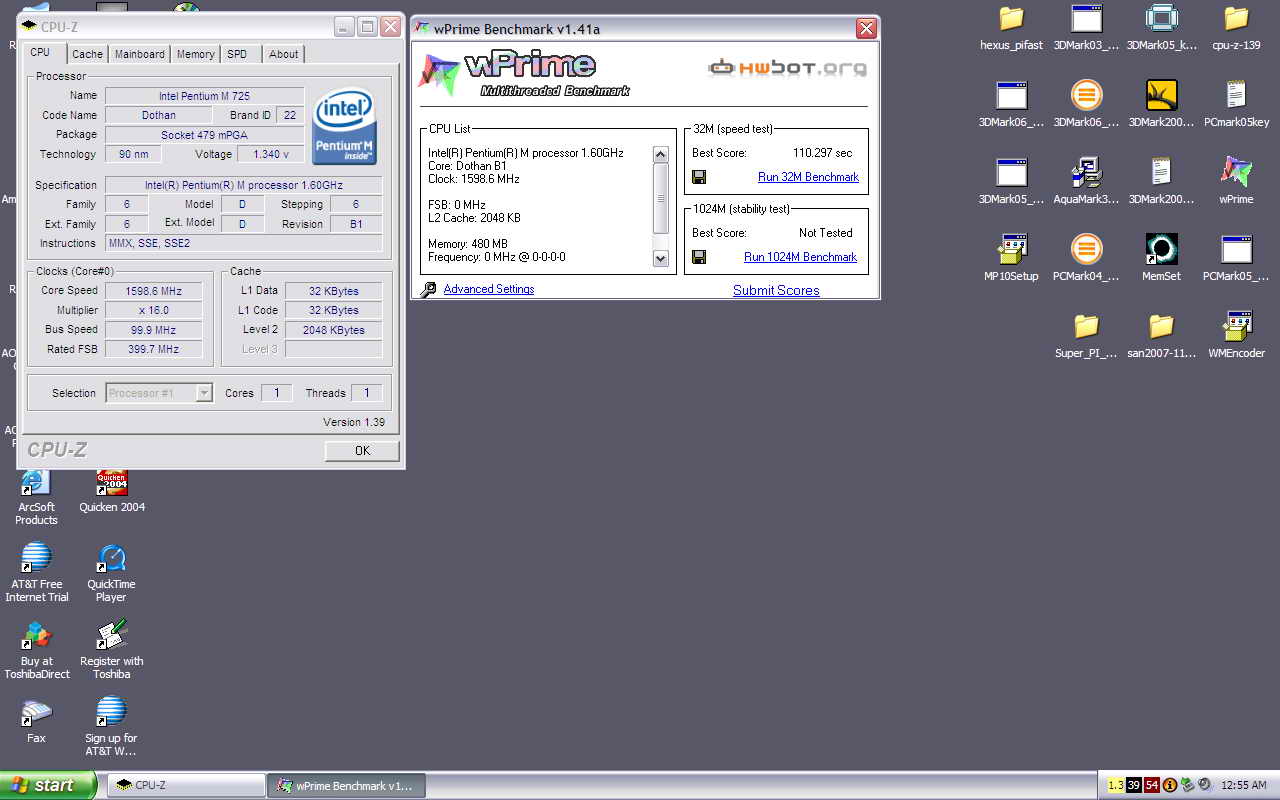Launch QuickTime Player shortcut
Viewport: 1280px width, 800px height.
coord(111,571)
